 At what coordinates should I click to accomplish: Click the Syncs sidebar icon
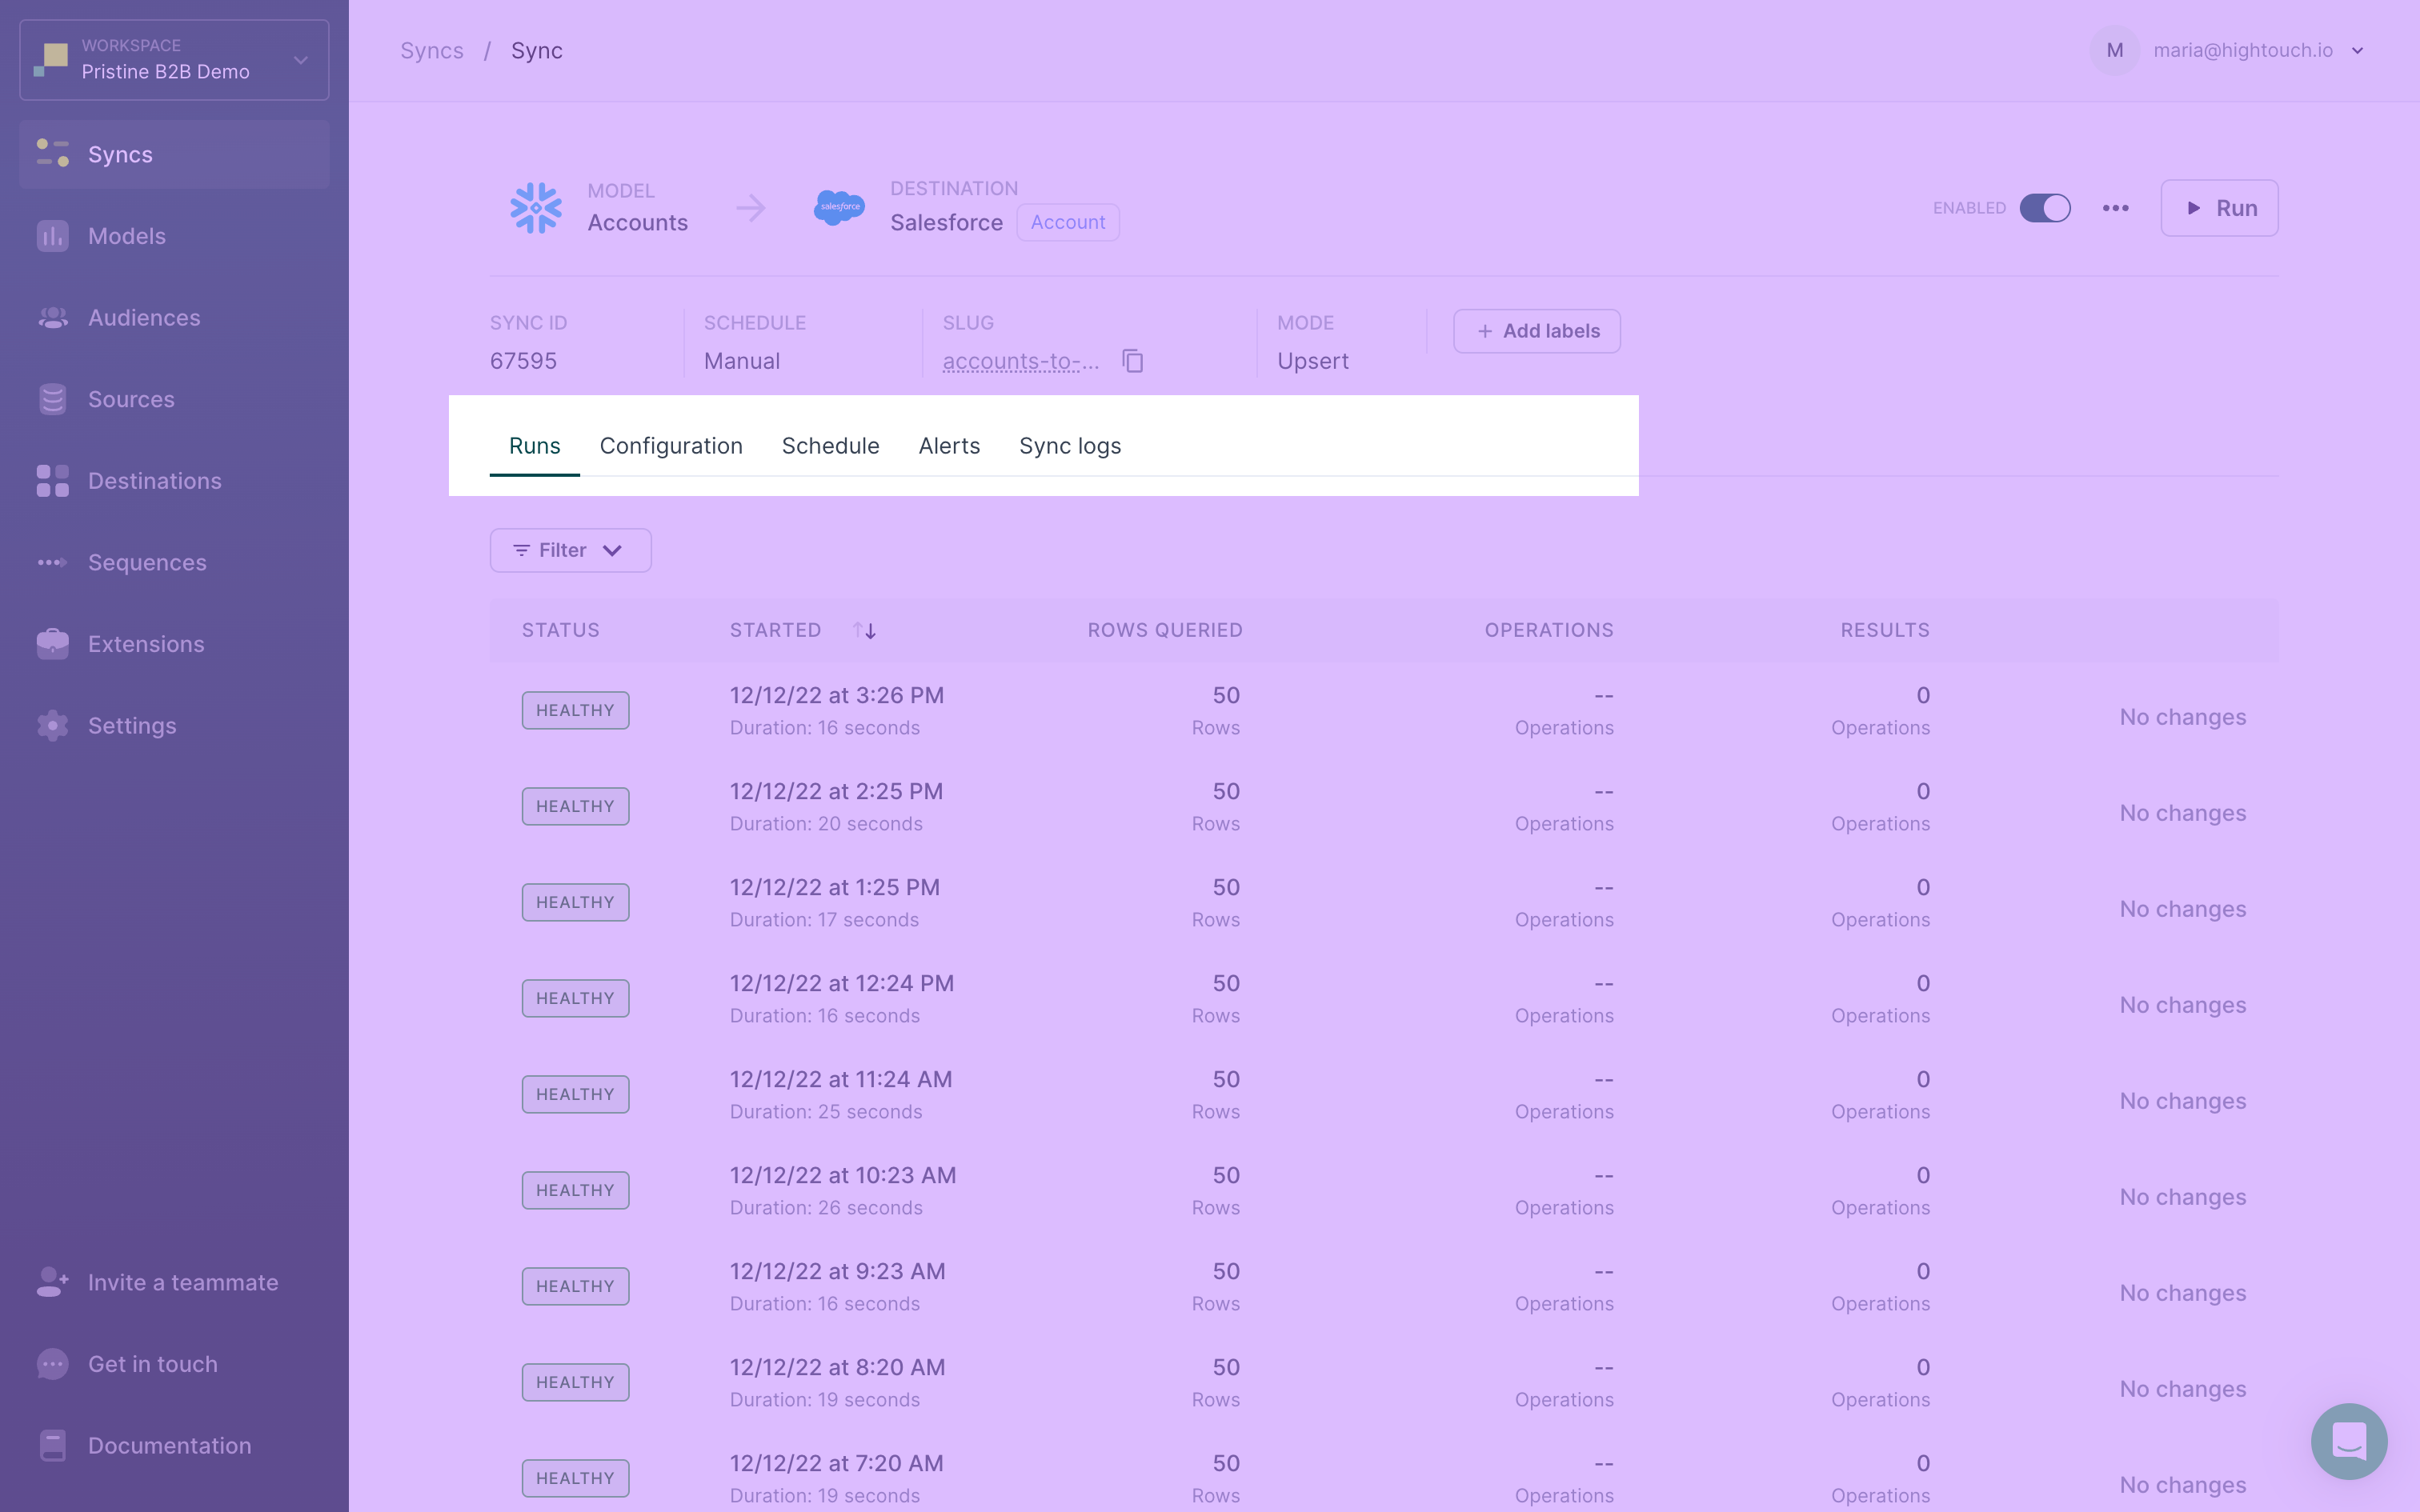click(54, 154)
